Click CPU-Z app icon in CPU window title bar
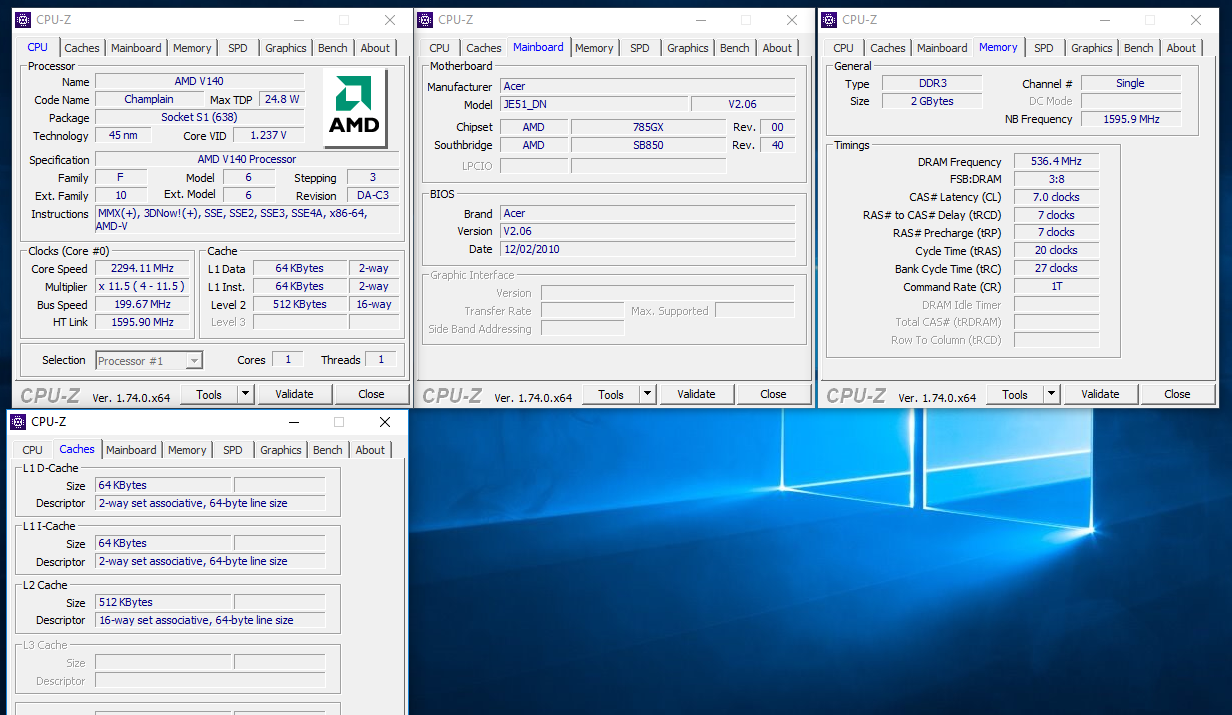Screen dimensions: 1232x715 tap(23, 20)
